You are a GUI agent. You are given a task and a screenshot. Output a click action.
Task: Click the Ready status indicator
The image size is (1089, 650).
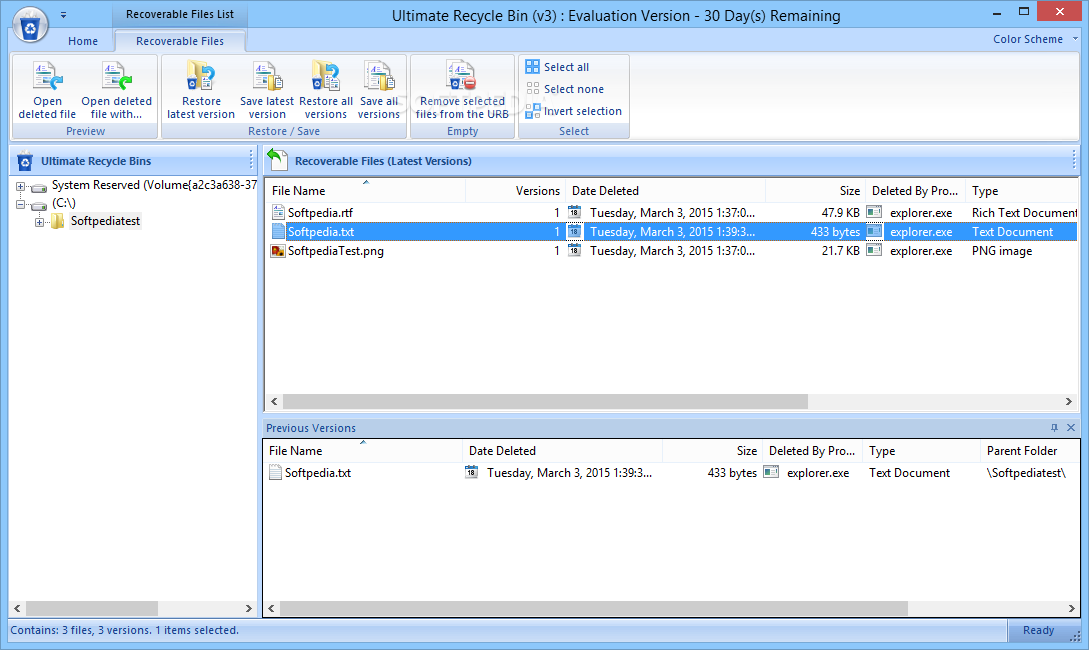(x=1038, y=630)
